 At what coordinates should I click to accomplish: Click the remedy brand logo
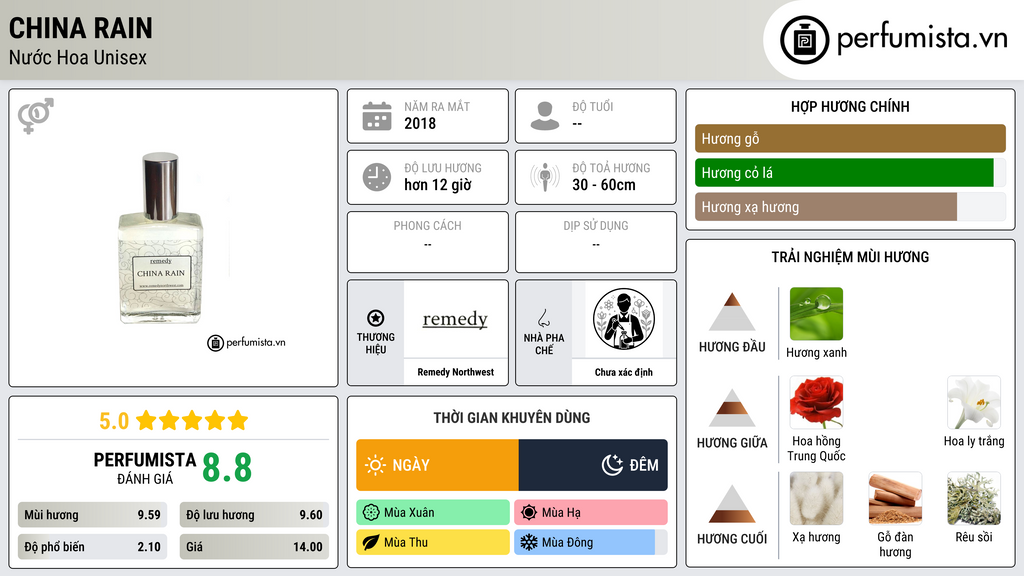click(x=455, y=319)
